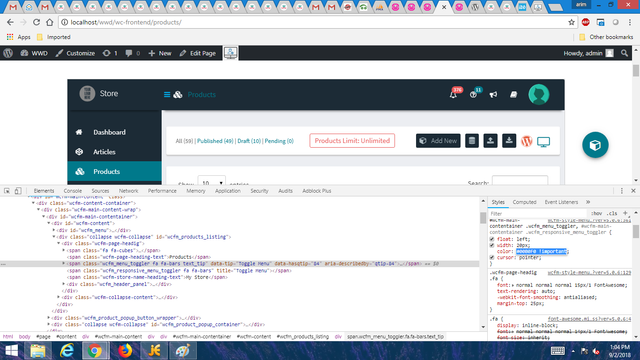Open the red WordPress admin icon
640x360 pixels.
pos(527,141)
